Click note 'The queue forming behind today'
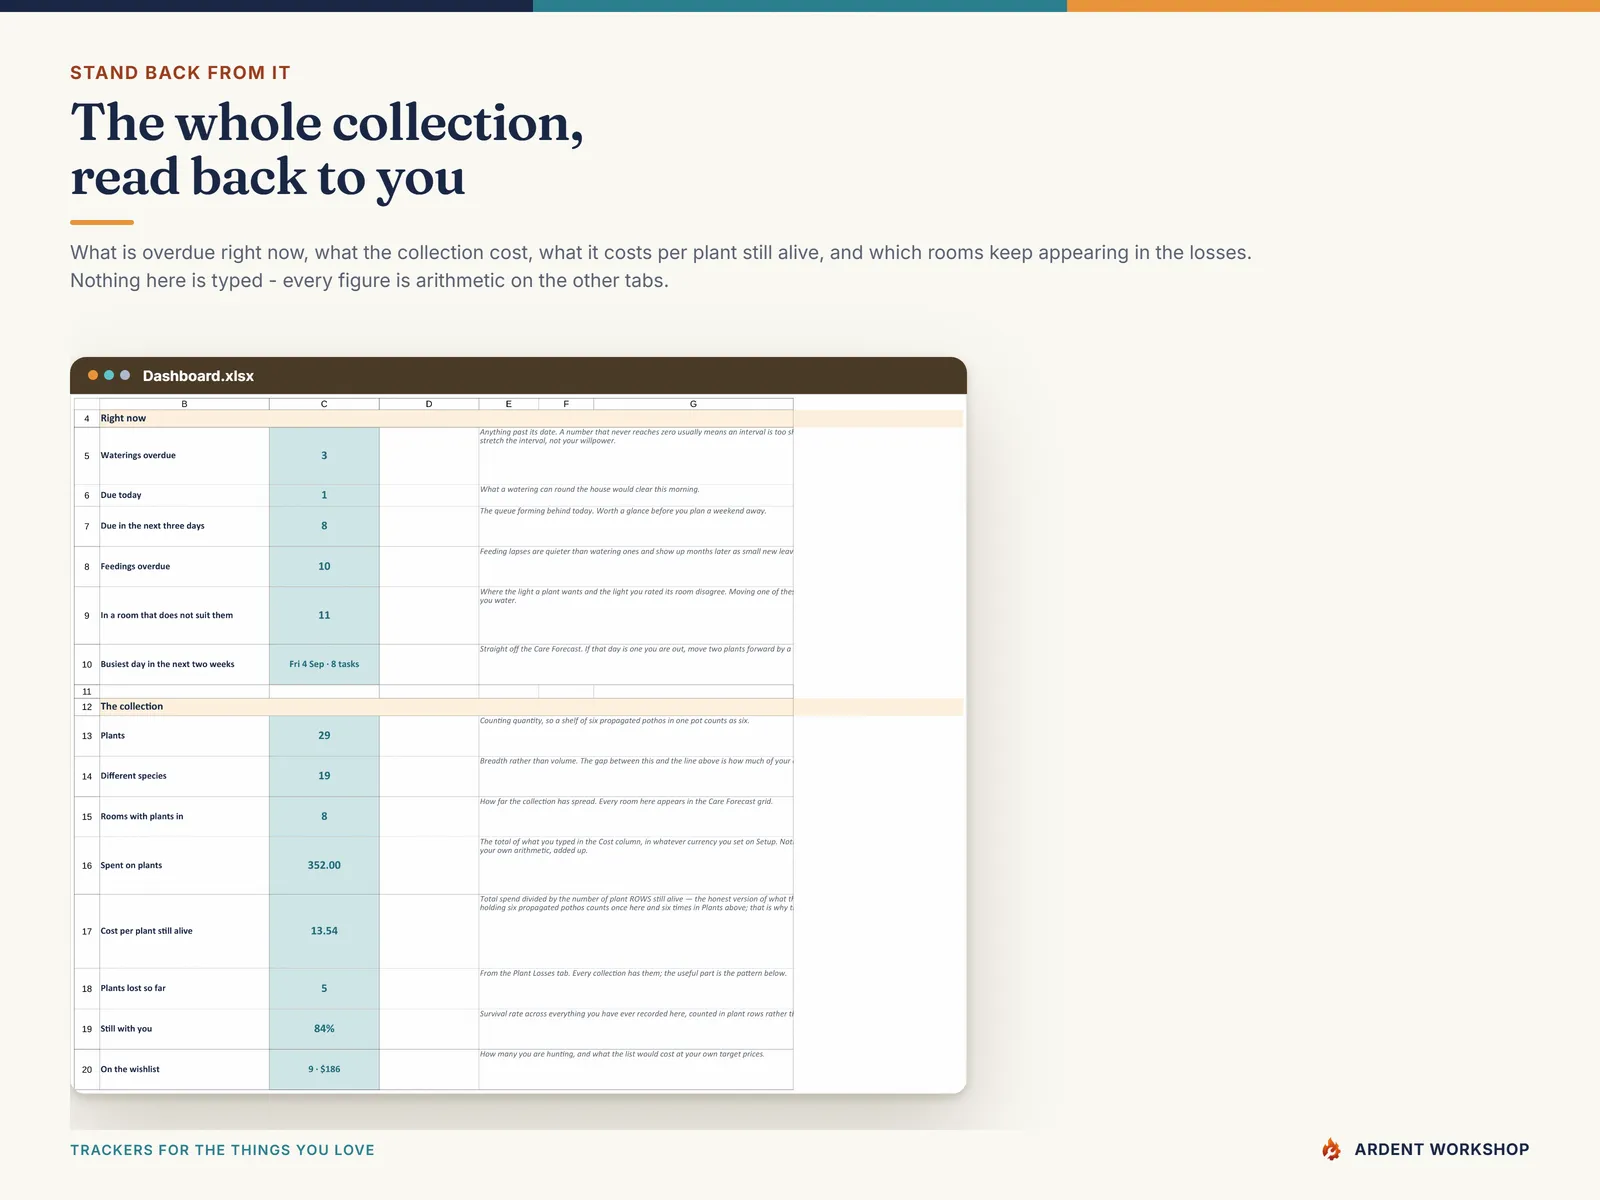The image size is (1600, 1200). 623,511
